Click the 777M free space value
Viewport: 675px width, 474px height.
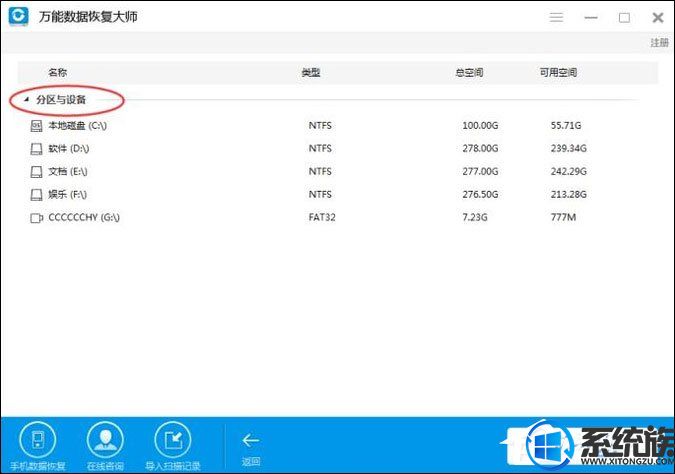click(x=564, y=217)
